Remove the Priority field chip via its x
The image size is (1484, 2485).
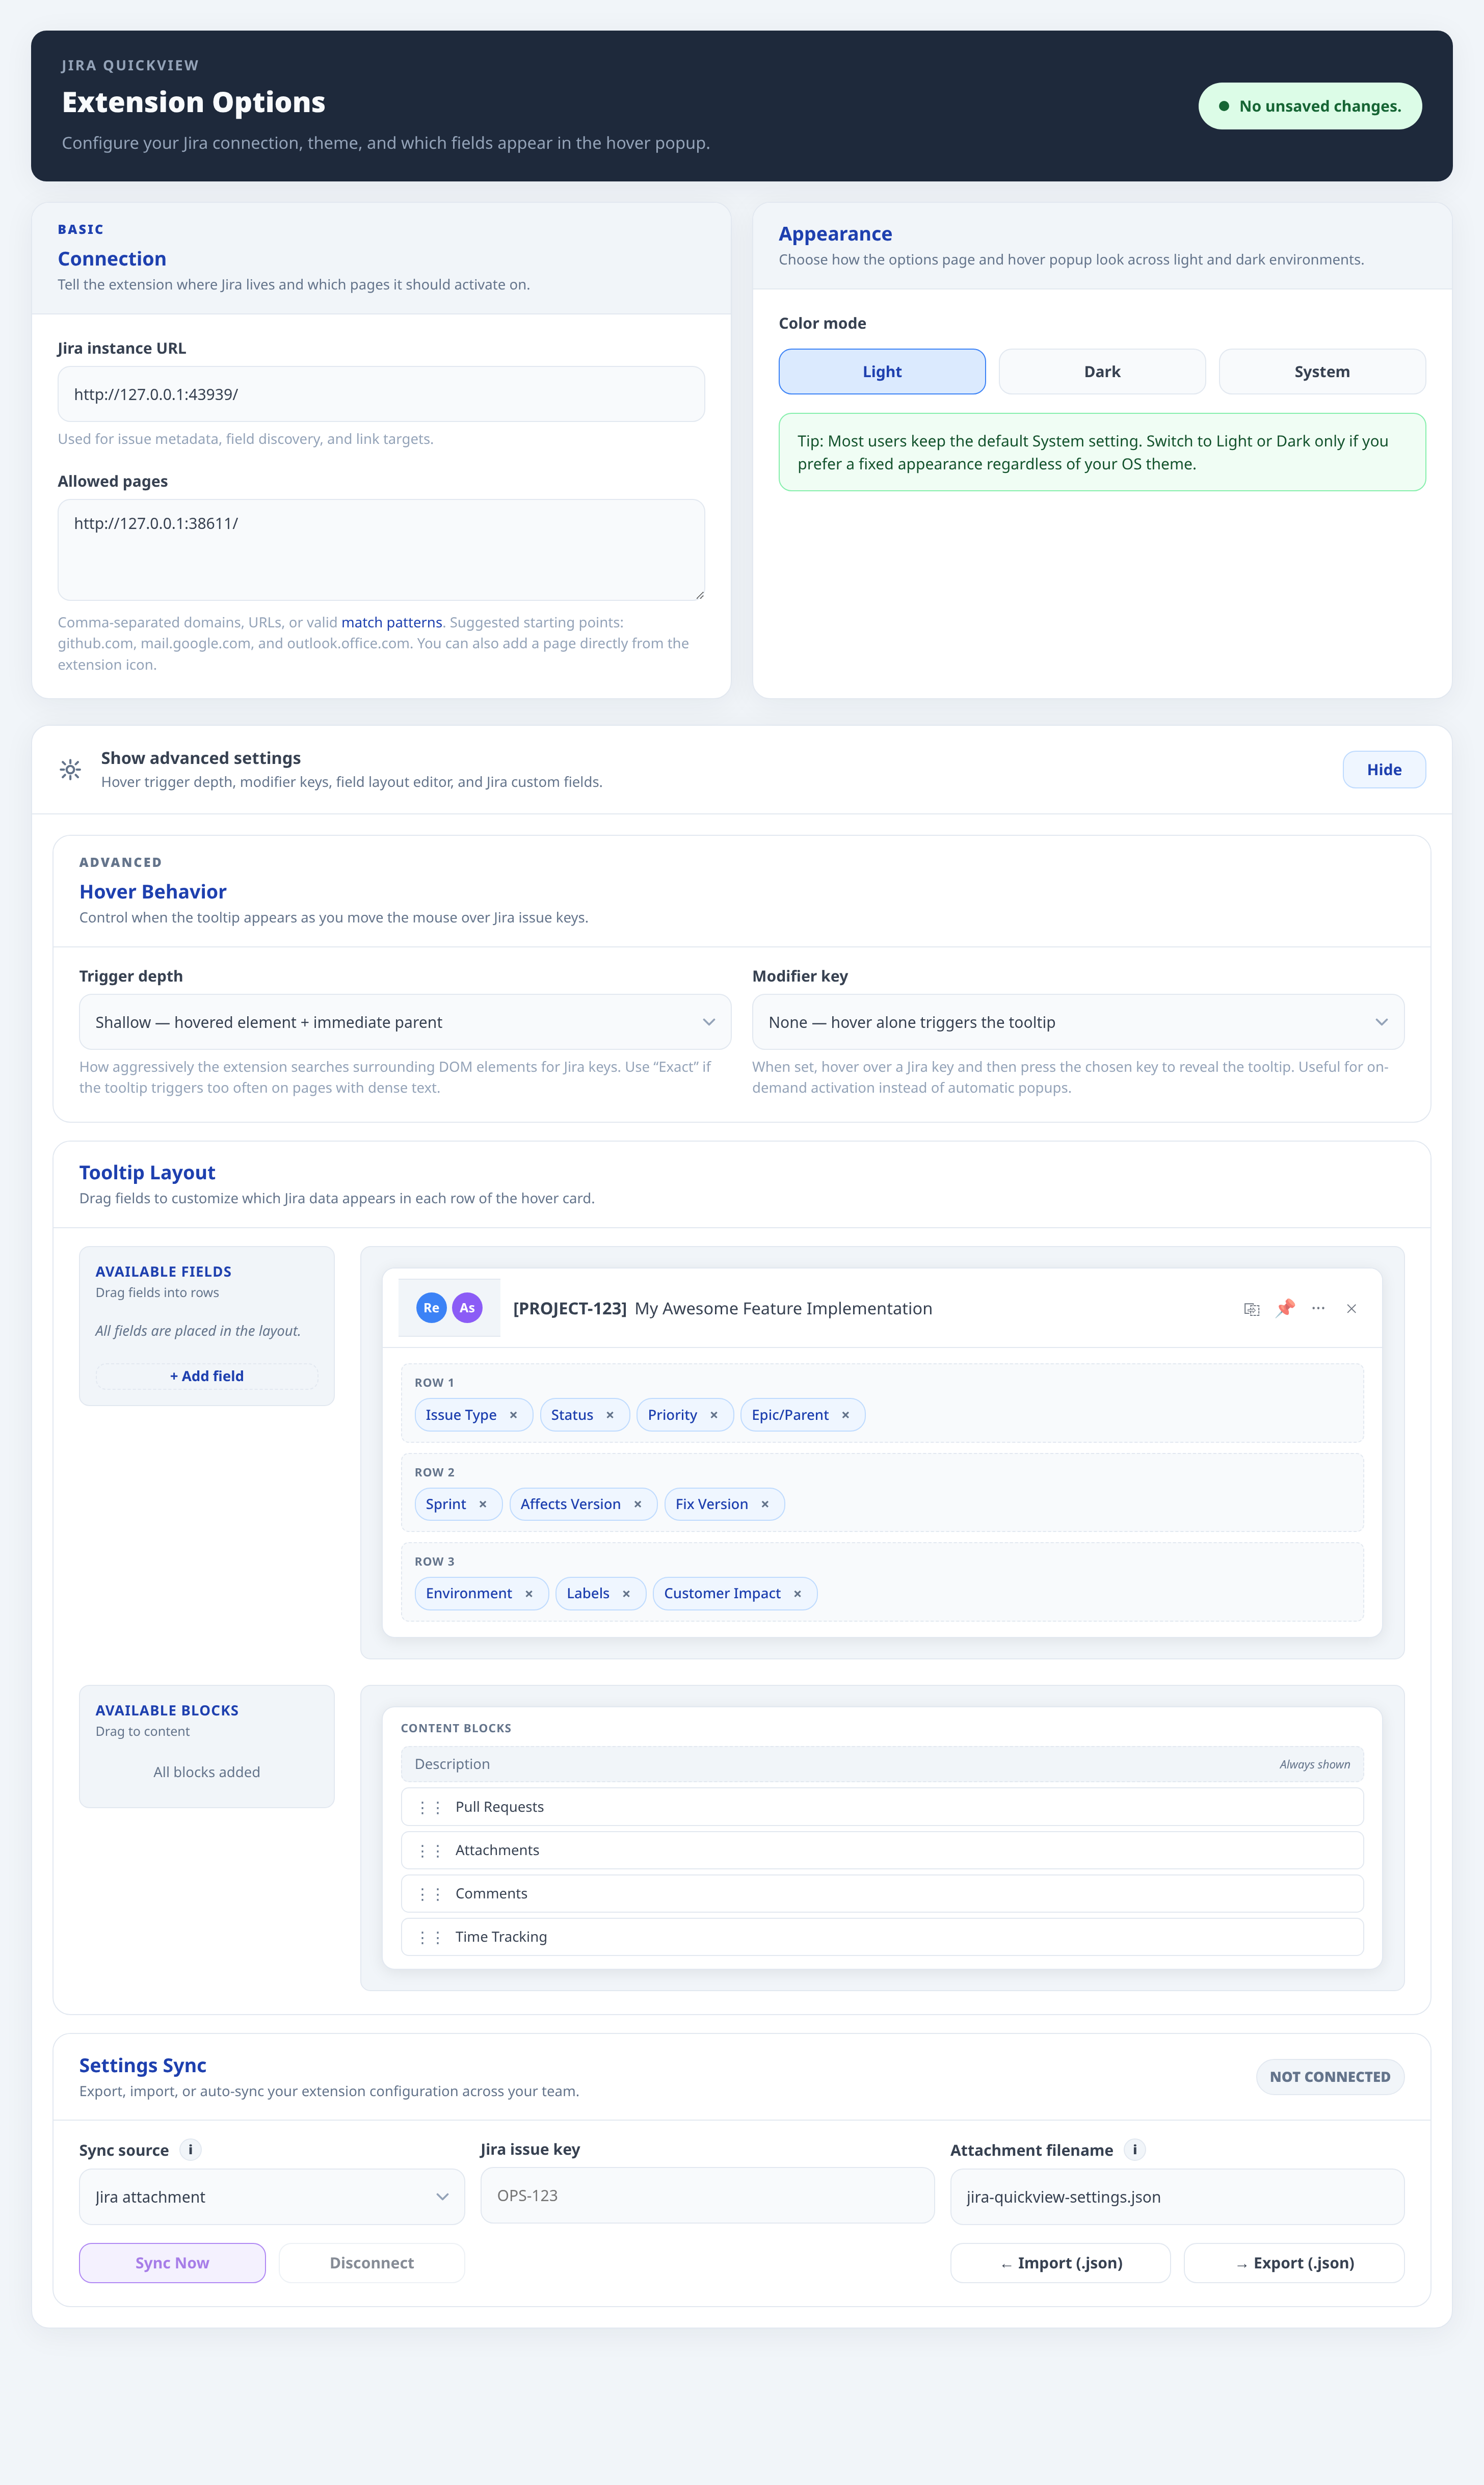[714, 1415]
